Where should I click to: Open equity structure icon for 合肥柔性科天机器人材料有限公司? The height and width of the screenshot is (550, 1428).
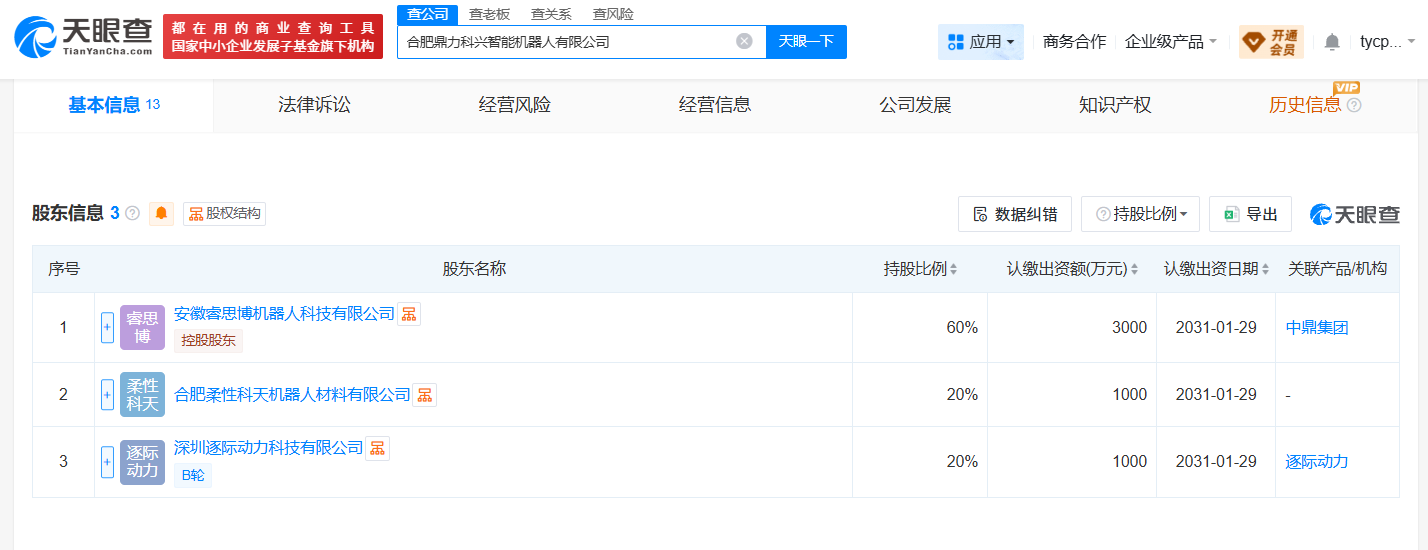pos(424,395)
